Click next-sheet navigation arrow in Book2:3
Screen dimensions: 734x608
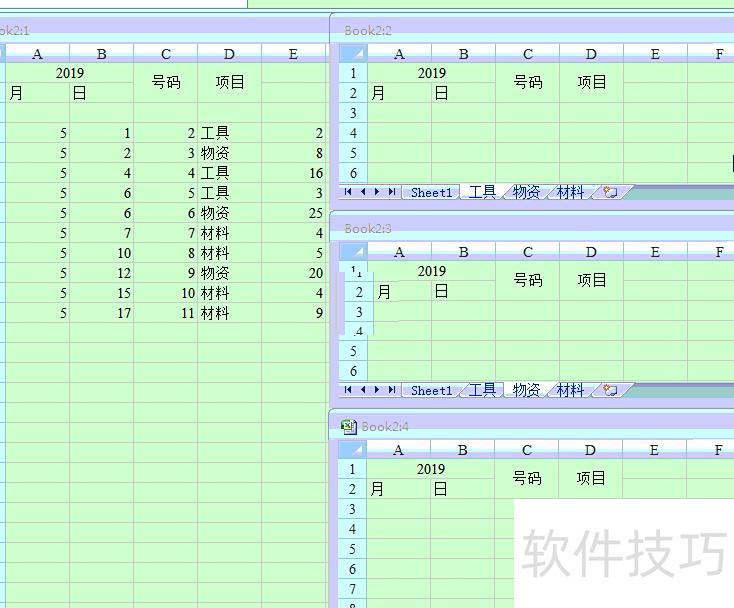pos(377,390)
